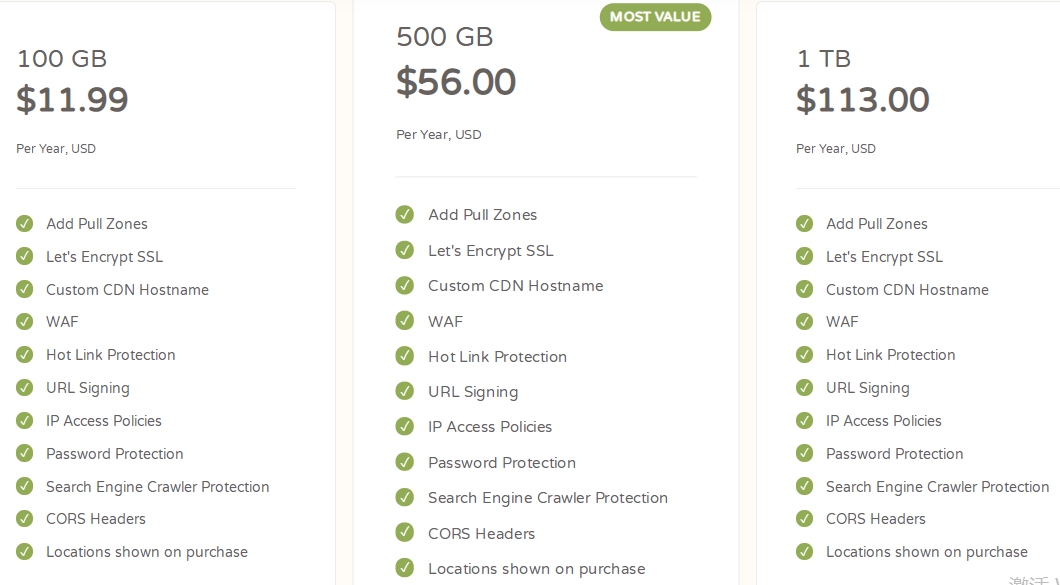Select the $113.00 price of the 1 TB plan
Image resolution: width=1060 pixels, height=585 pixels.
863,100
